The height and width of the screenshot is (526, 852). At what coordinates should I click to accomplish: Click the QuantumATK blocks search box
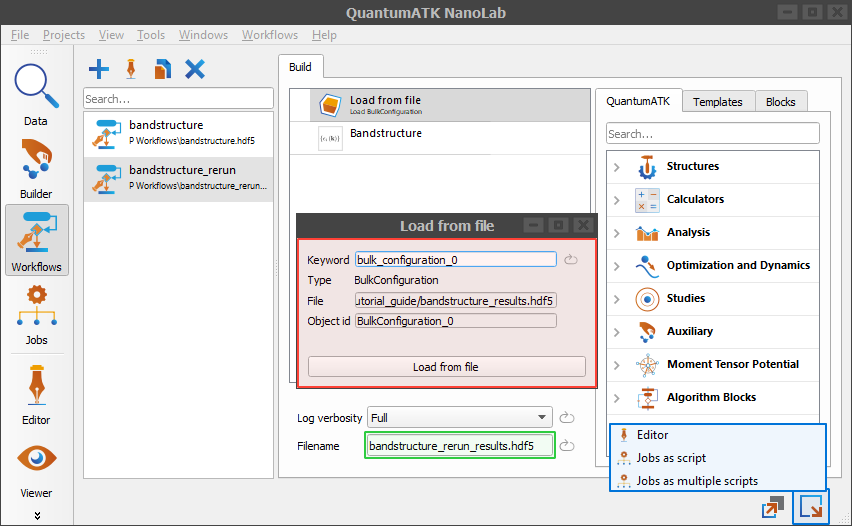(712, 134)
